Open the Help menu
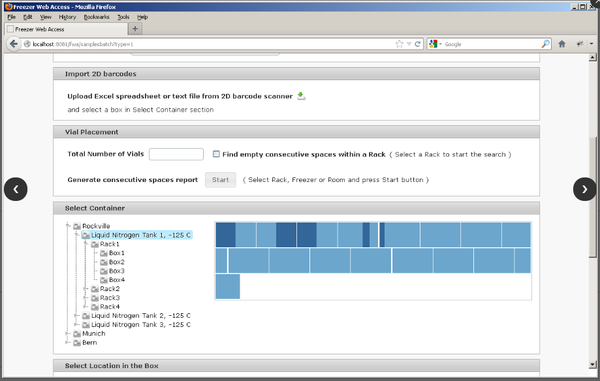 (142, 17)
